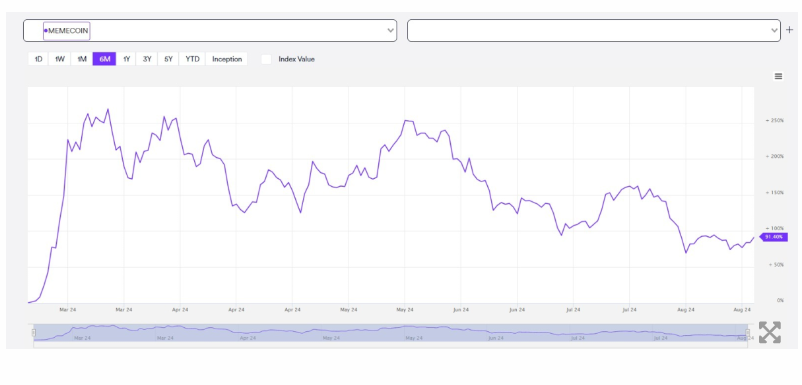Select the 1W time range
Screen dimensions: 802x385
(60, 59)
